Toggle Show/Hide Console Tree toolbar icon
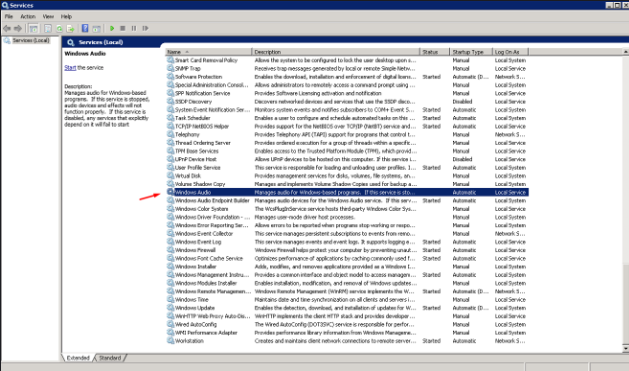629x371 pixels. pyautogui.click(x=34, y=28)
